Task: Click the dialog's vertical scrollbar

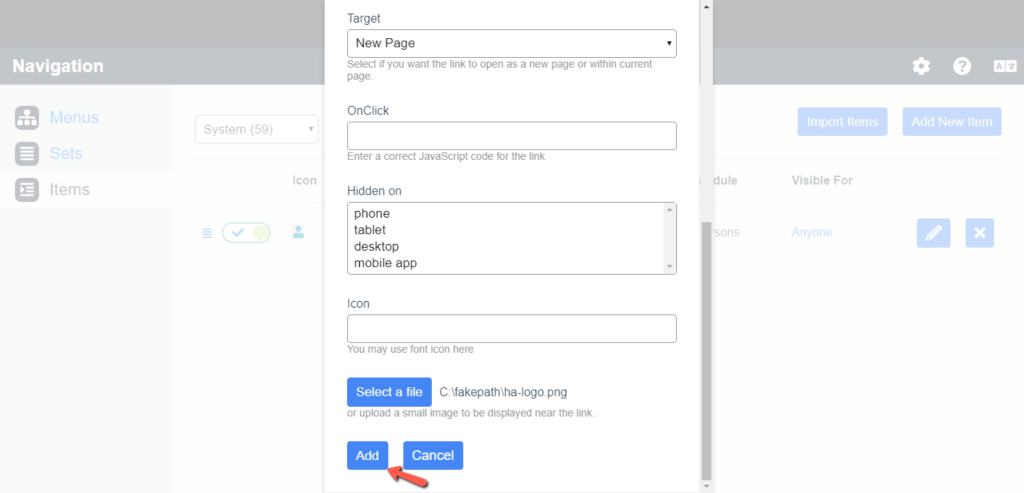Action: pos(707,350)
